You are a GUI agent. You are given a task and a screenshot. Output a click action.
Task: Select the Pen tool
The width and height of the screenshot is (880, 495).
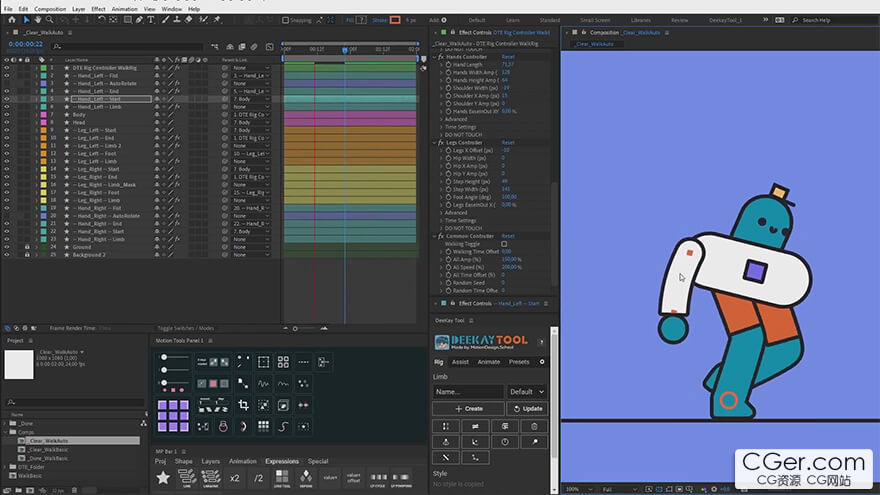[139, 20]
